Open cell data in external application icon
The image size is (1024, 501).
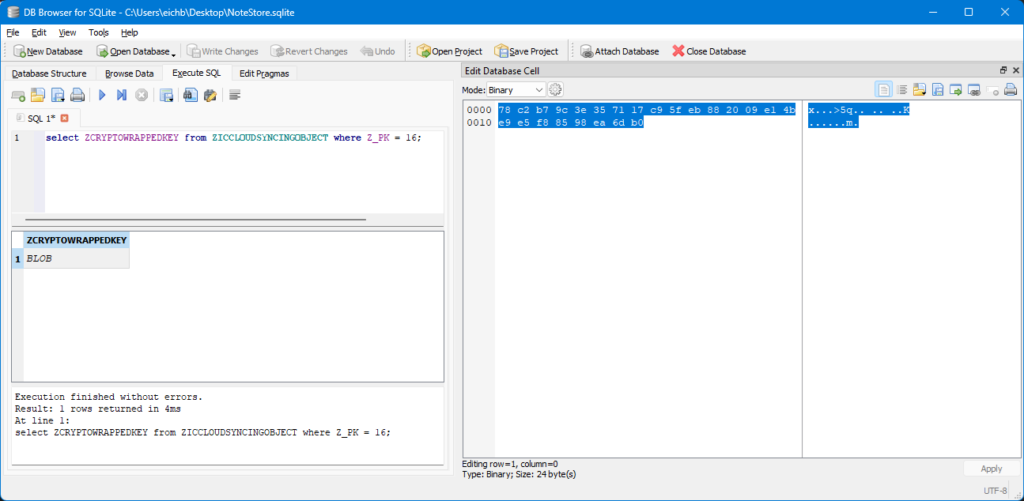pyautogui.click(x=956, y=90)
